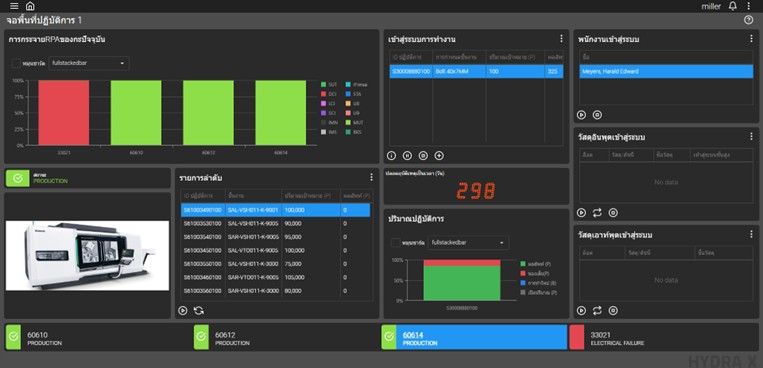This screenshot has width=763, height=368.
Task: Open fullstackedbar dropdown in RPA distribution chart
Action: point(89,63)
